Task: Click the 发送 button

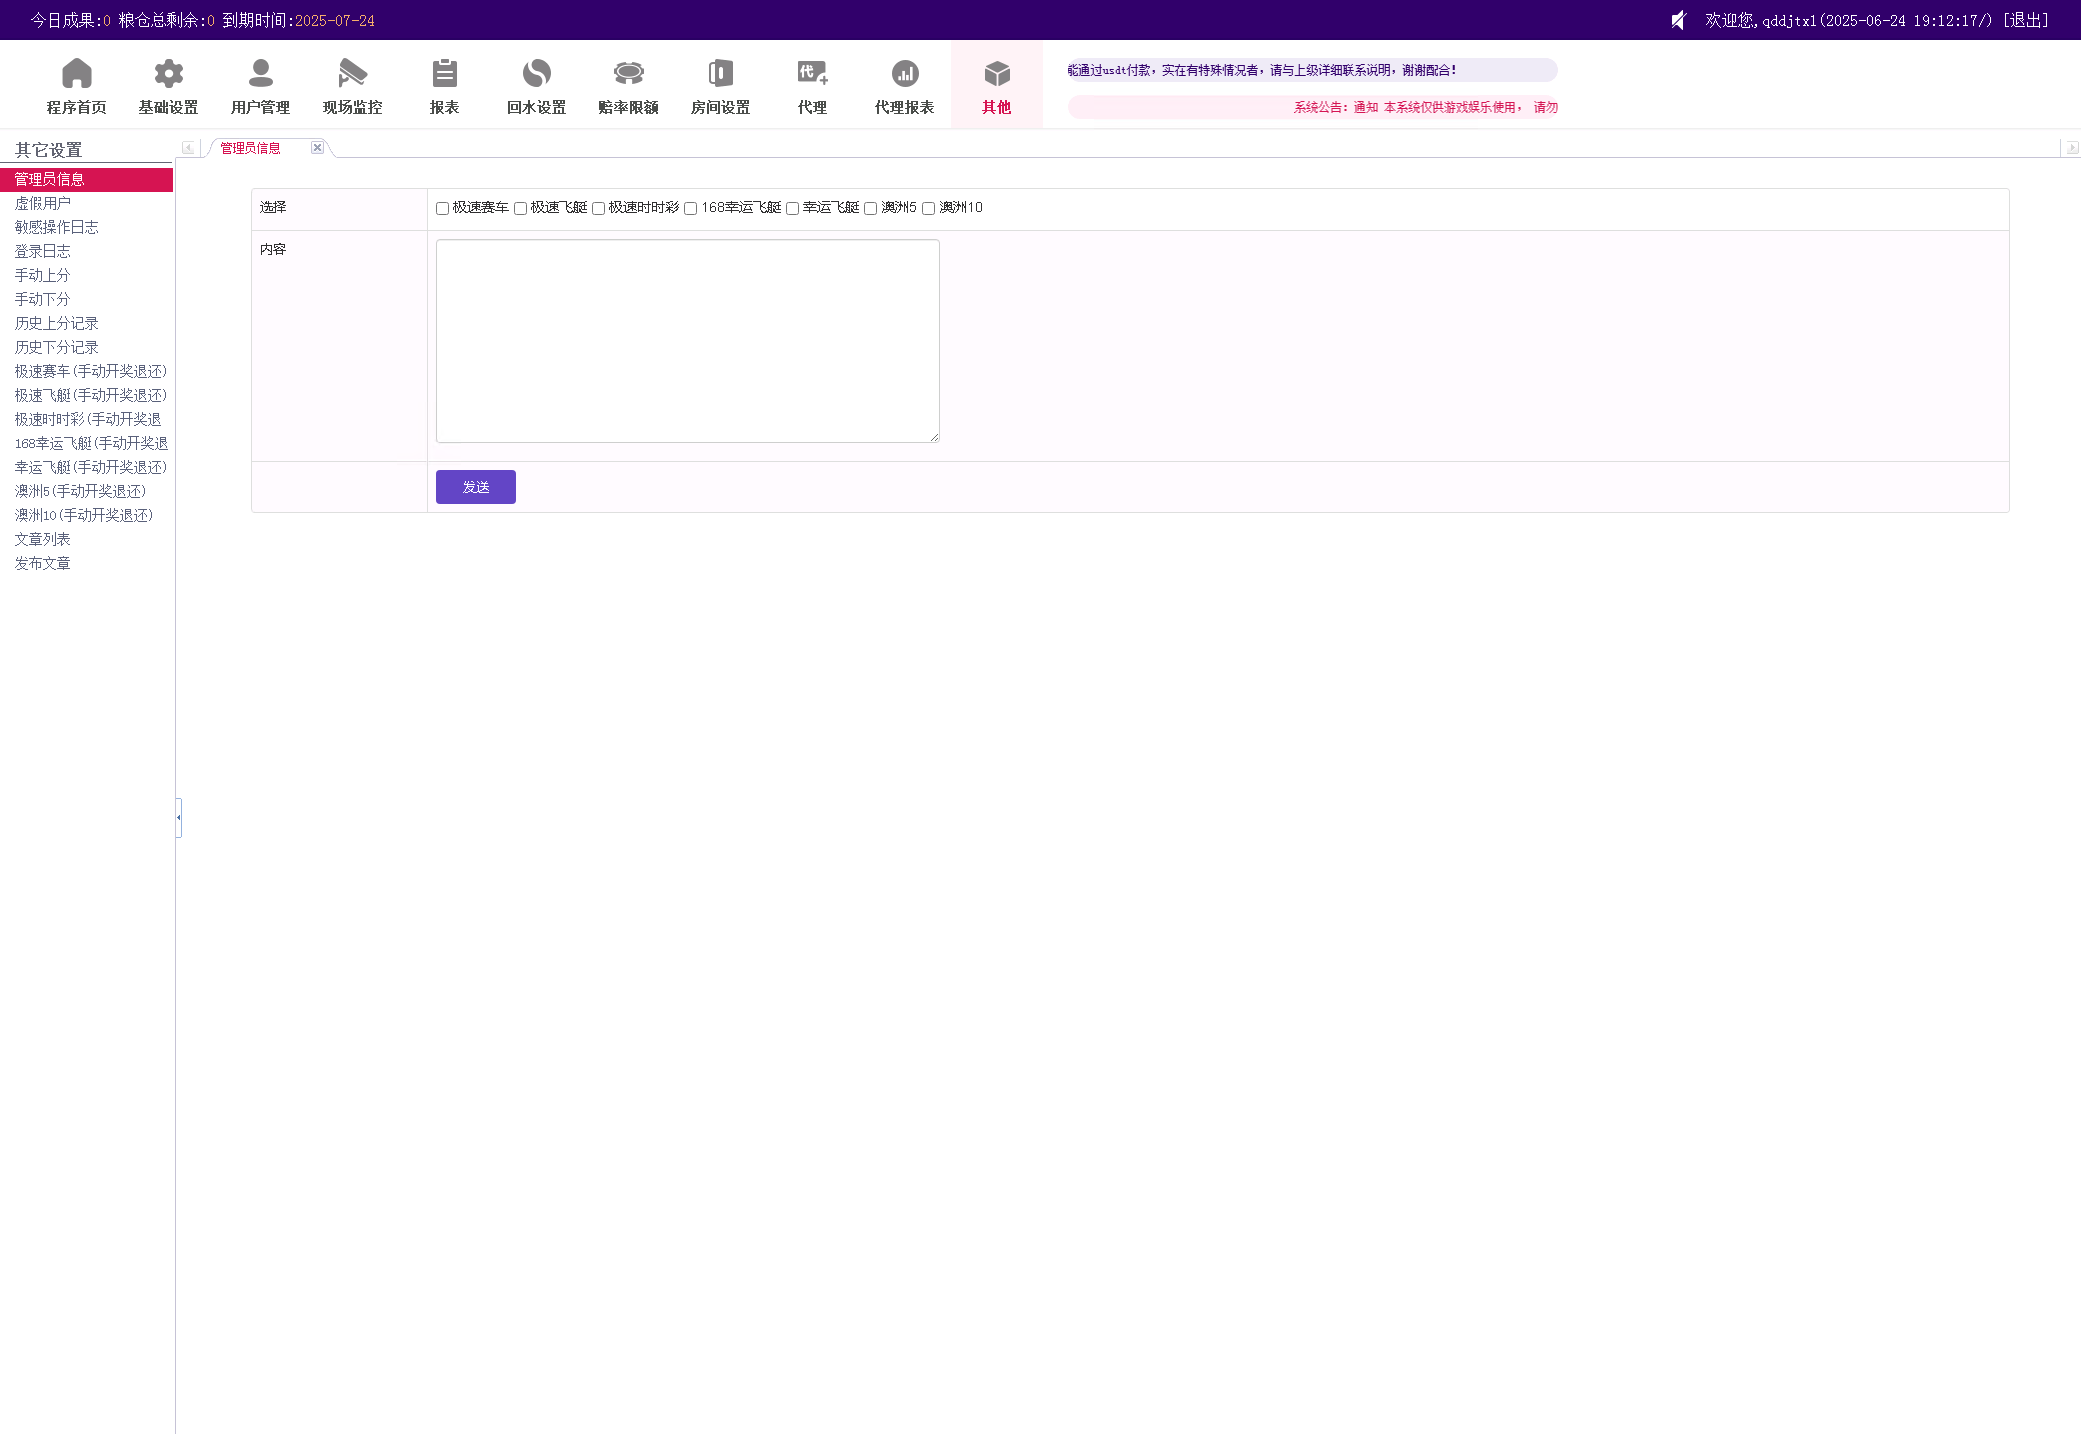Action: (475, 487)
